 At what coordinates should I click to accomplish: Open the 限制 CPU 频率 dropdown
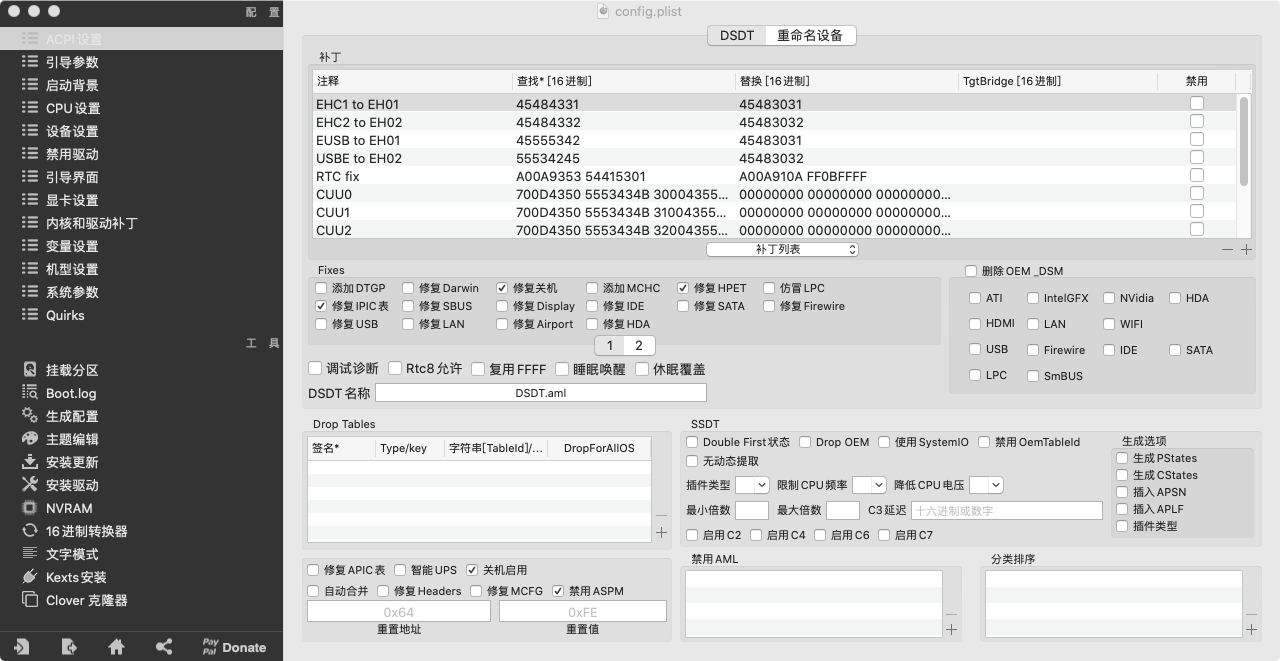pyautogui.click(x=869, y=484)
